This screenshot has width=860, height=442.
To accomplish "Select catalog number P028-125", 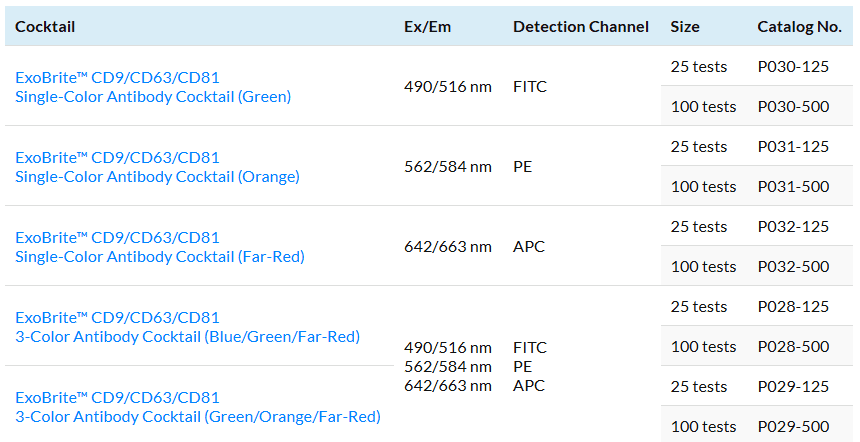I will [x=793, y=307].
